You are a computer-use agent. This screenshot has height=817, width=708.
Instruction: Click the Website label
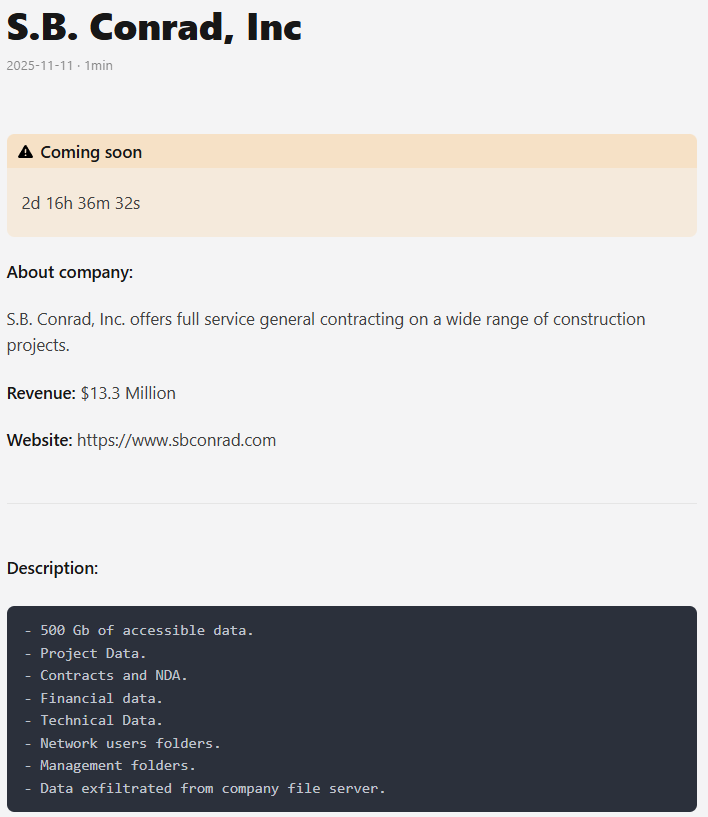coord(39,440)
